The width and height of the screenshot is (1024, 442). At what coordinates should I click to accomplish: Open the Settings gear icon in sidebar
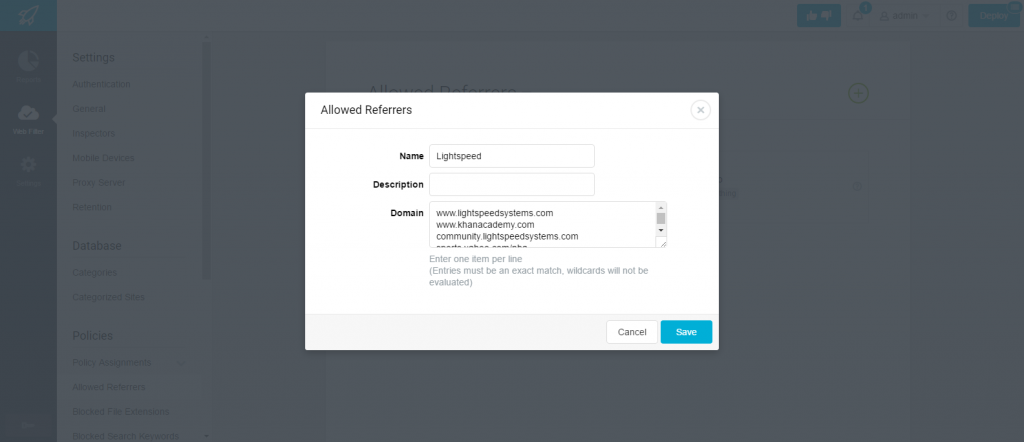click(28, 164)
